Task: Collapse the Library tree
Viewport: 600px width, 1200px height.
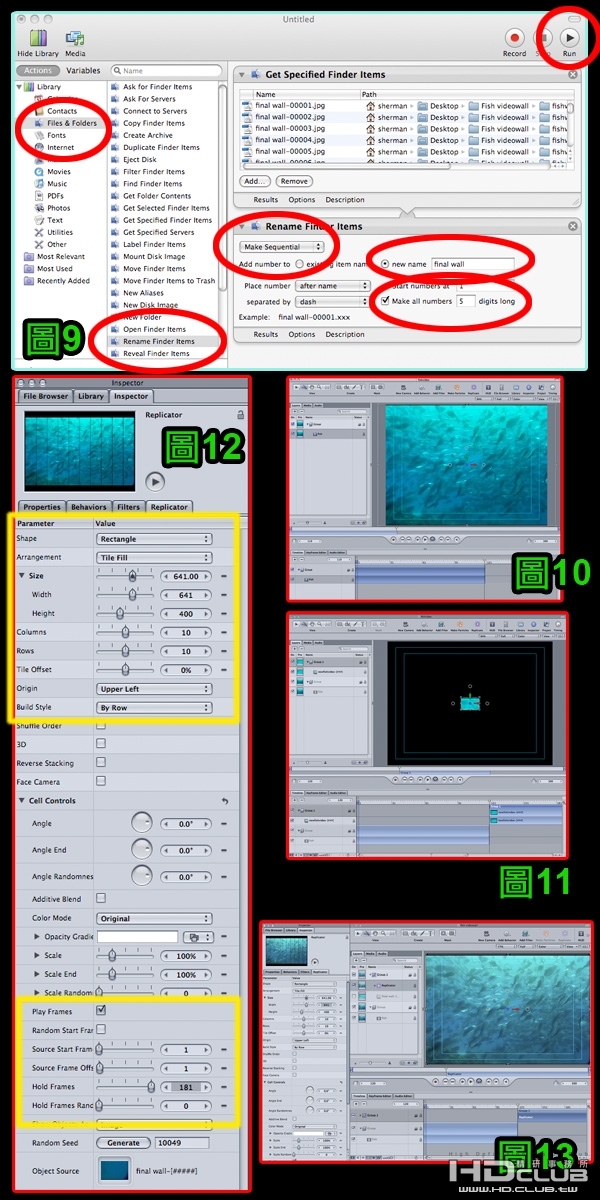Action: 17,87
